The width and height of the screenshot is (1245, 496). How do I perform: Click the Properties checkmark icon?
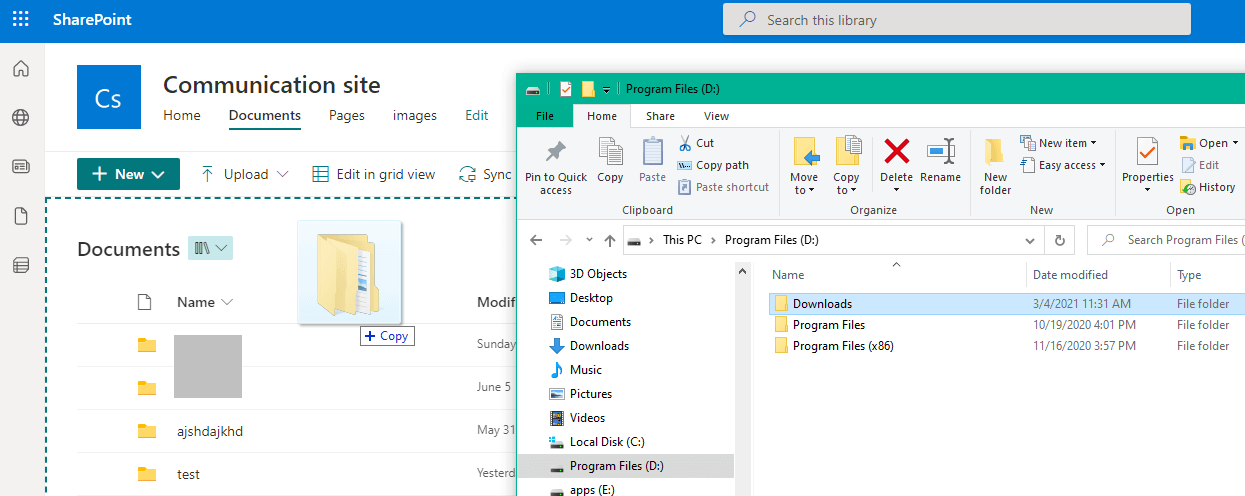(x=1147, y=152)
